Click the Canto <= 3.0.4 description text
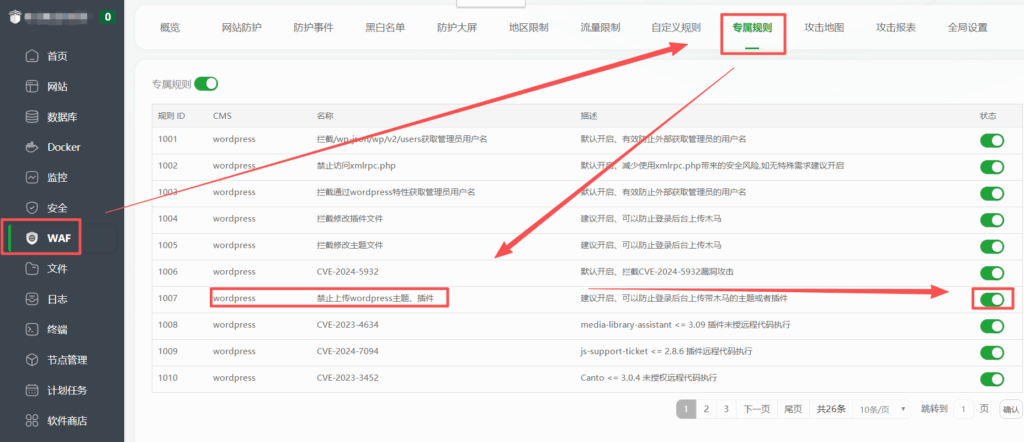 [x=648, y=378]
